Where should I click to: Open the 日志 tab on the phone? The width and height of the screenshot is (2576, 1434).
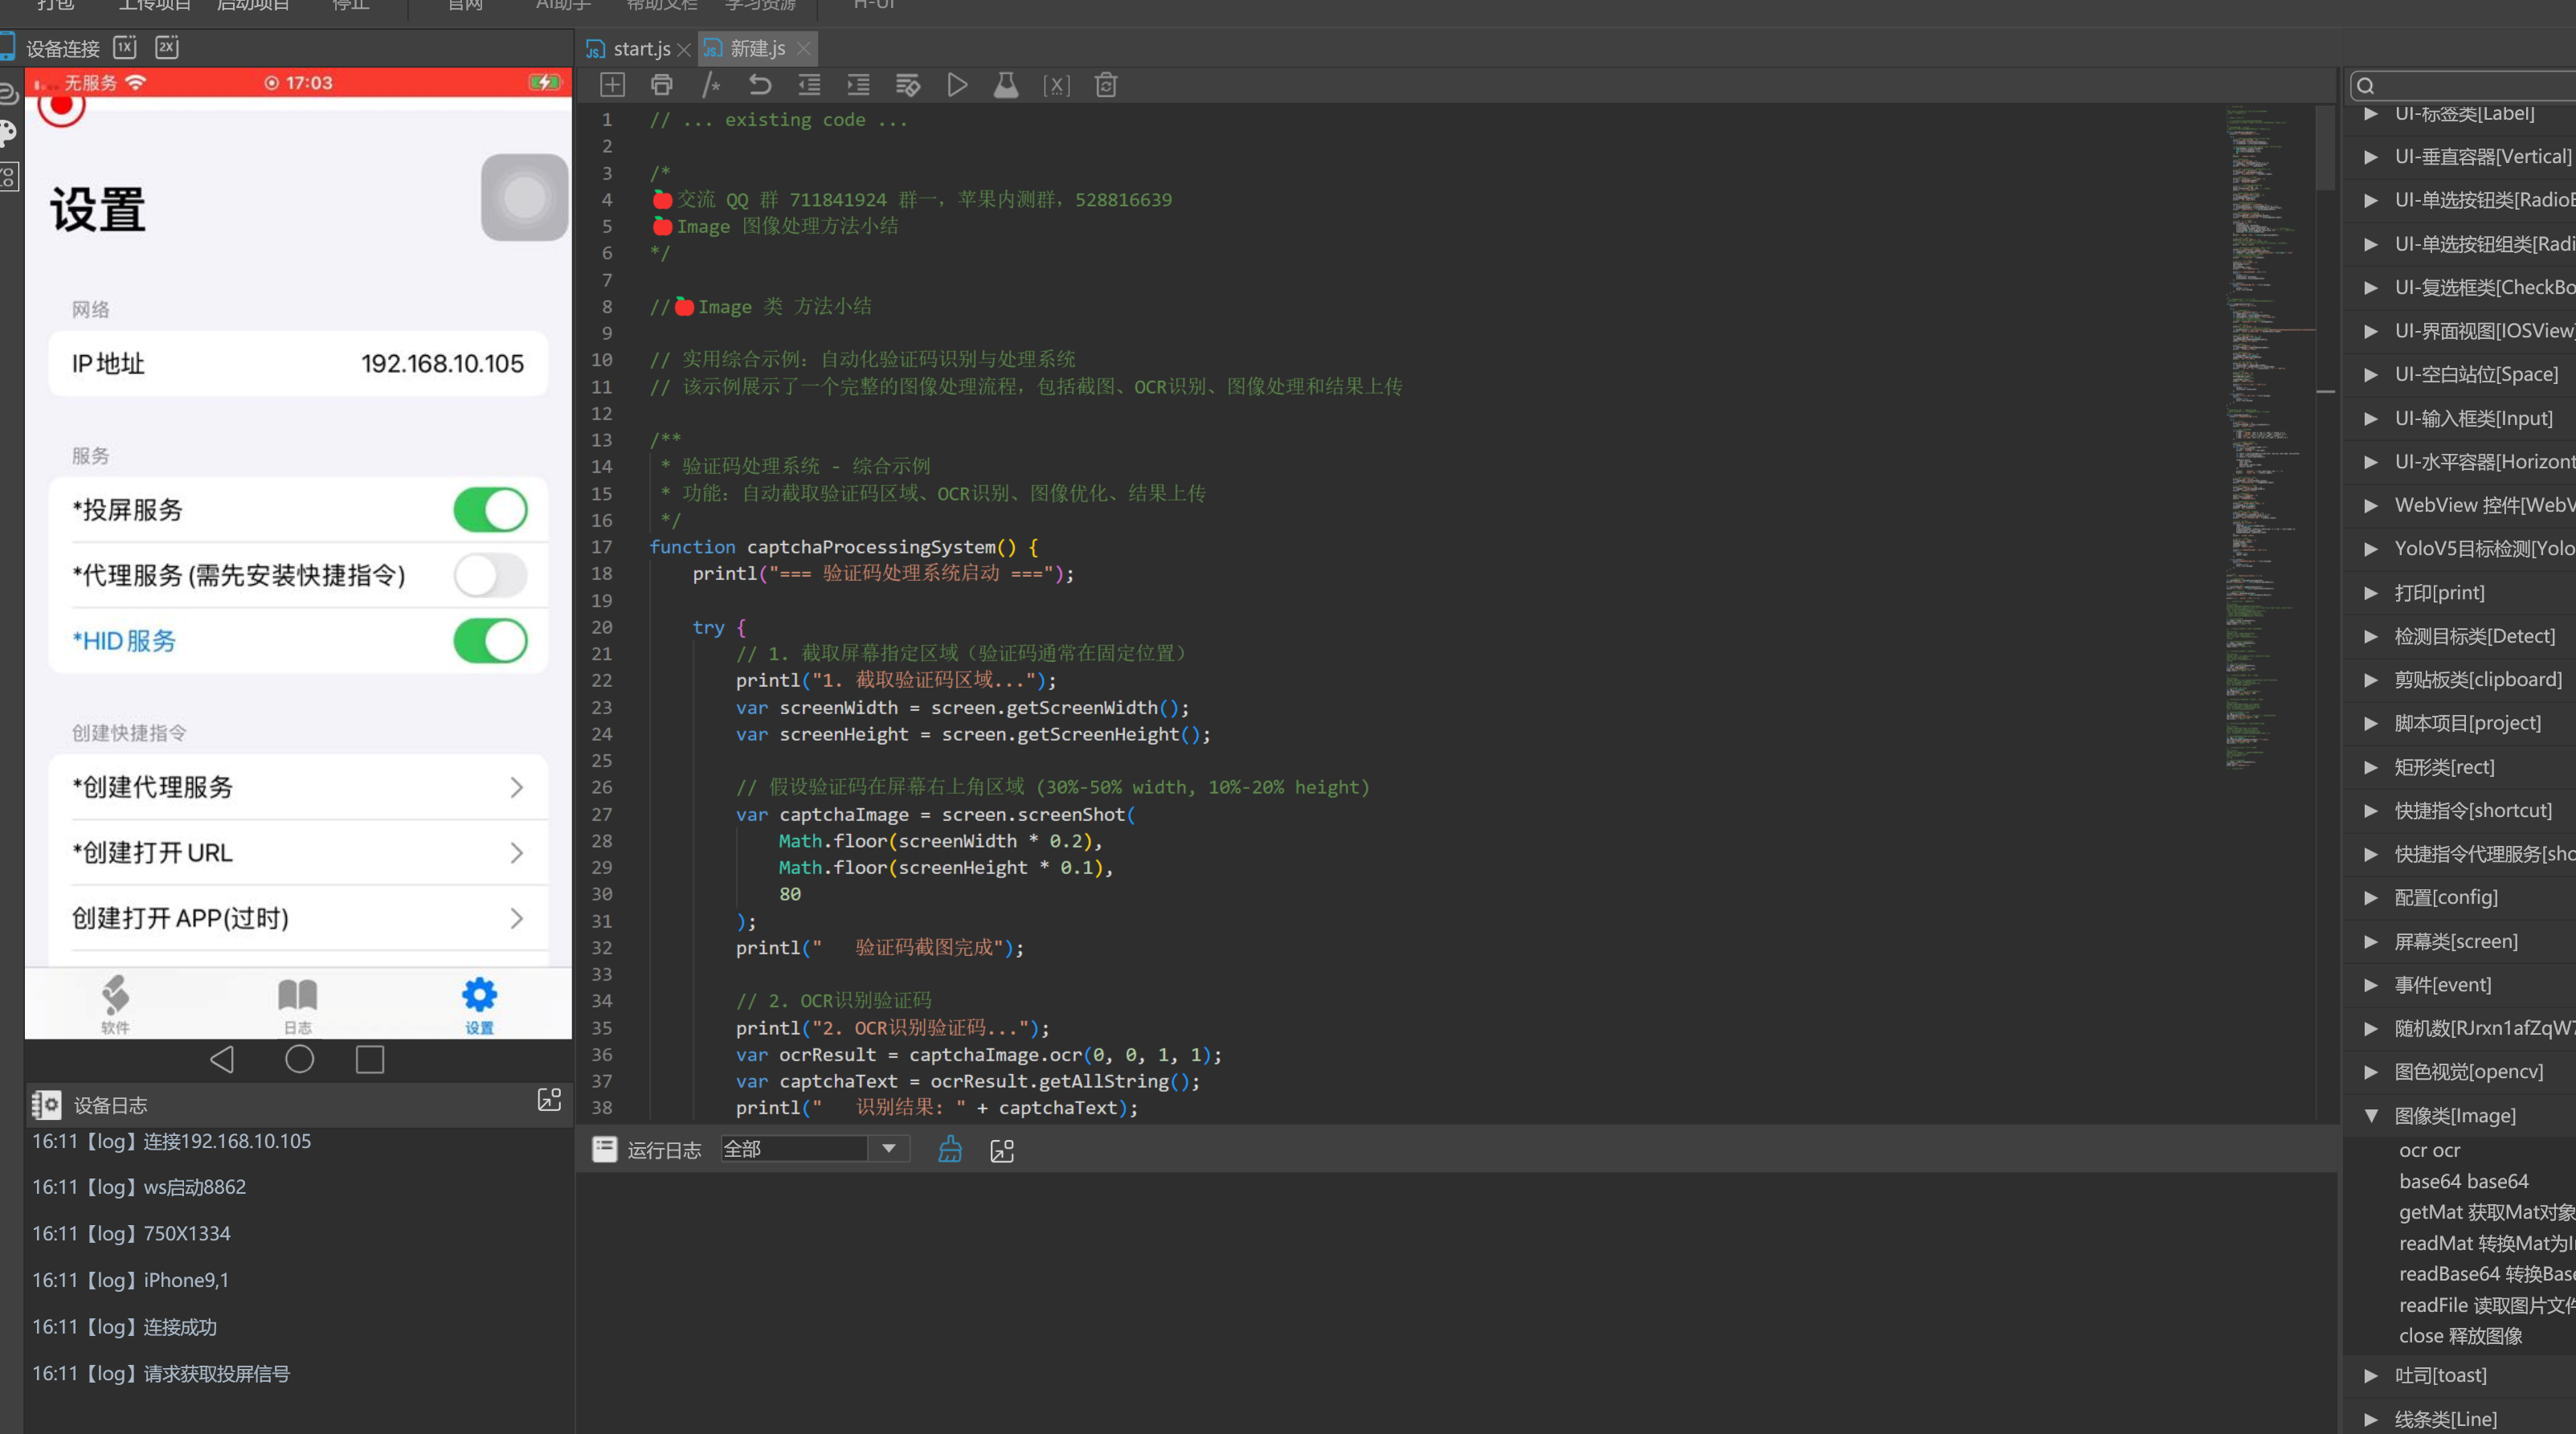coord(297,1004)
